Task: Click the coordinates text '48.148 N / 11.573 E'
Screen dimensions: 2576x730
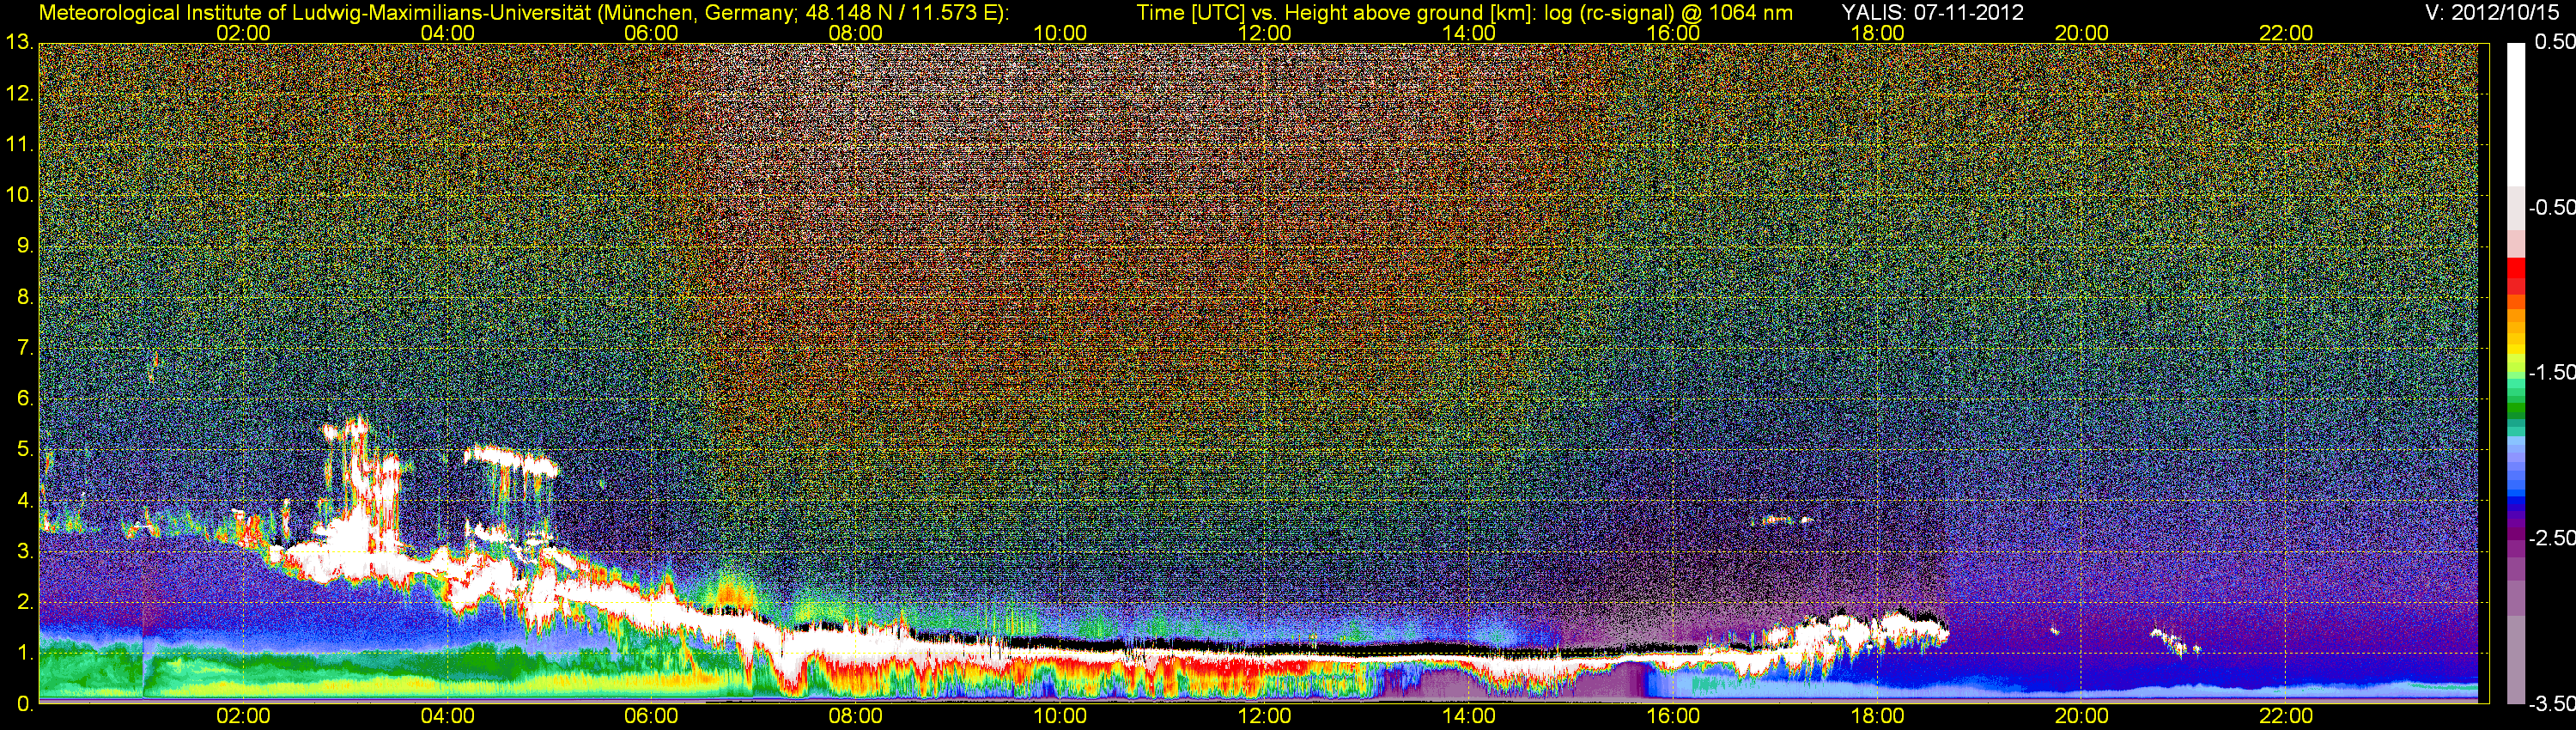Action: pyautogui.click(x=900, y=13)
